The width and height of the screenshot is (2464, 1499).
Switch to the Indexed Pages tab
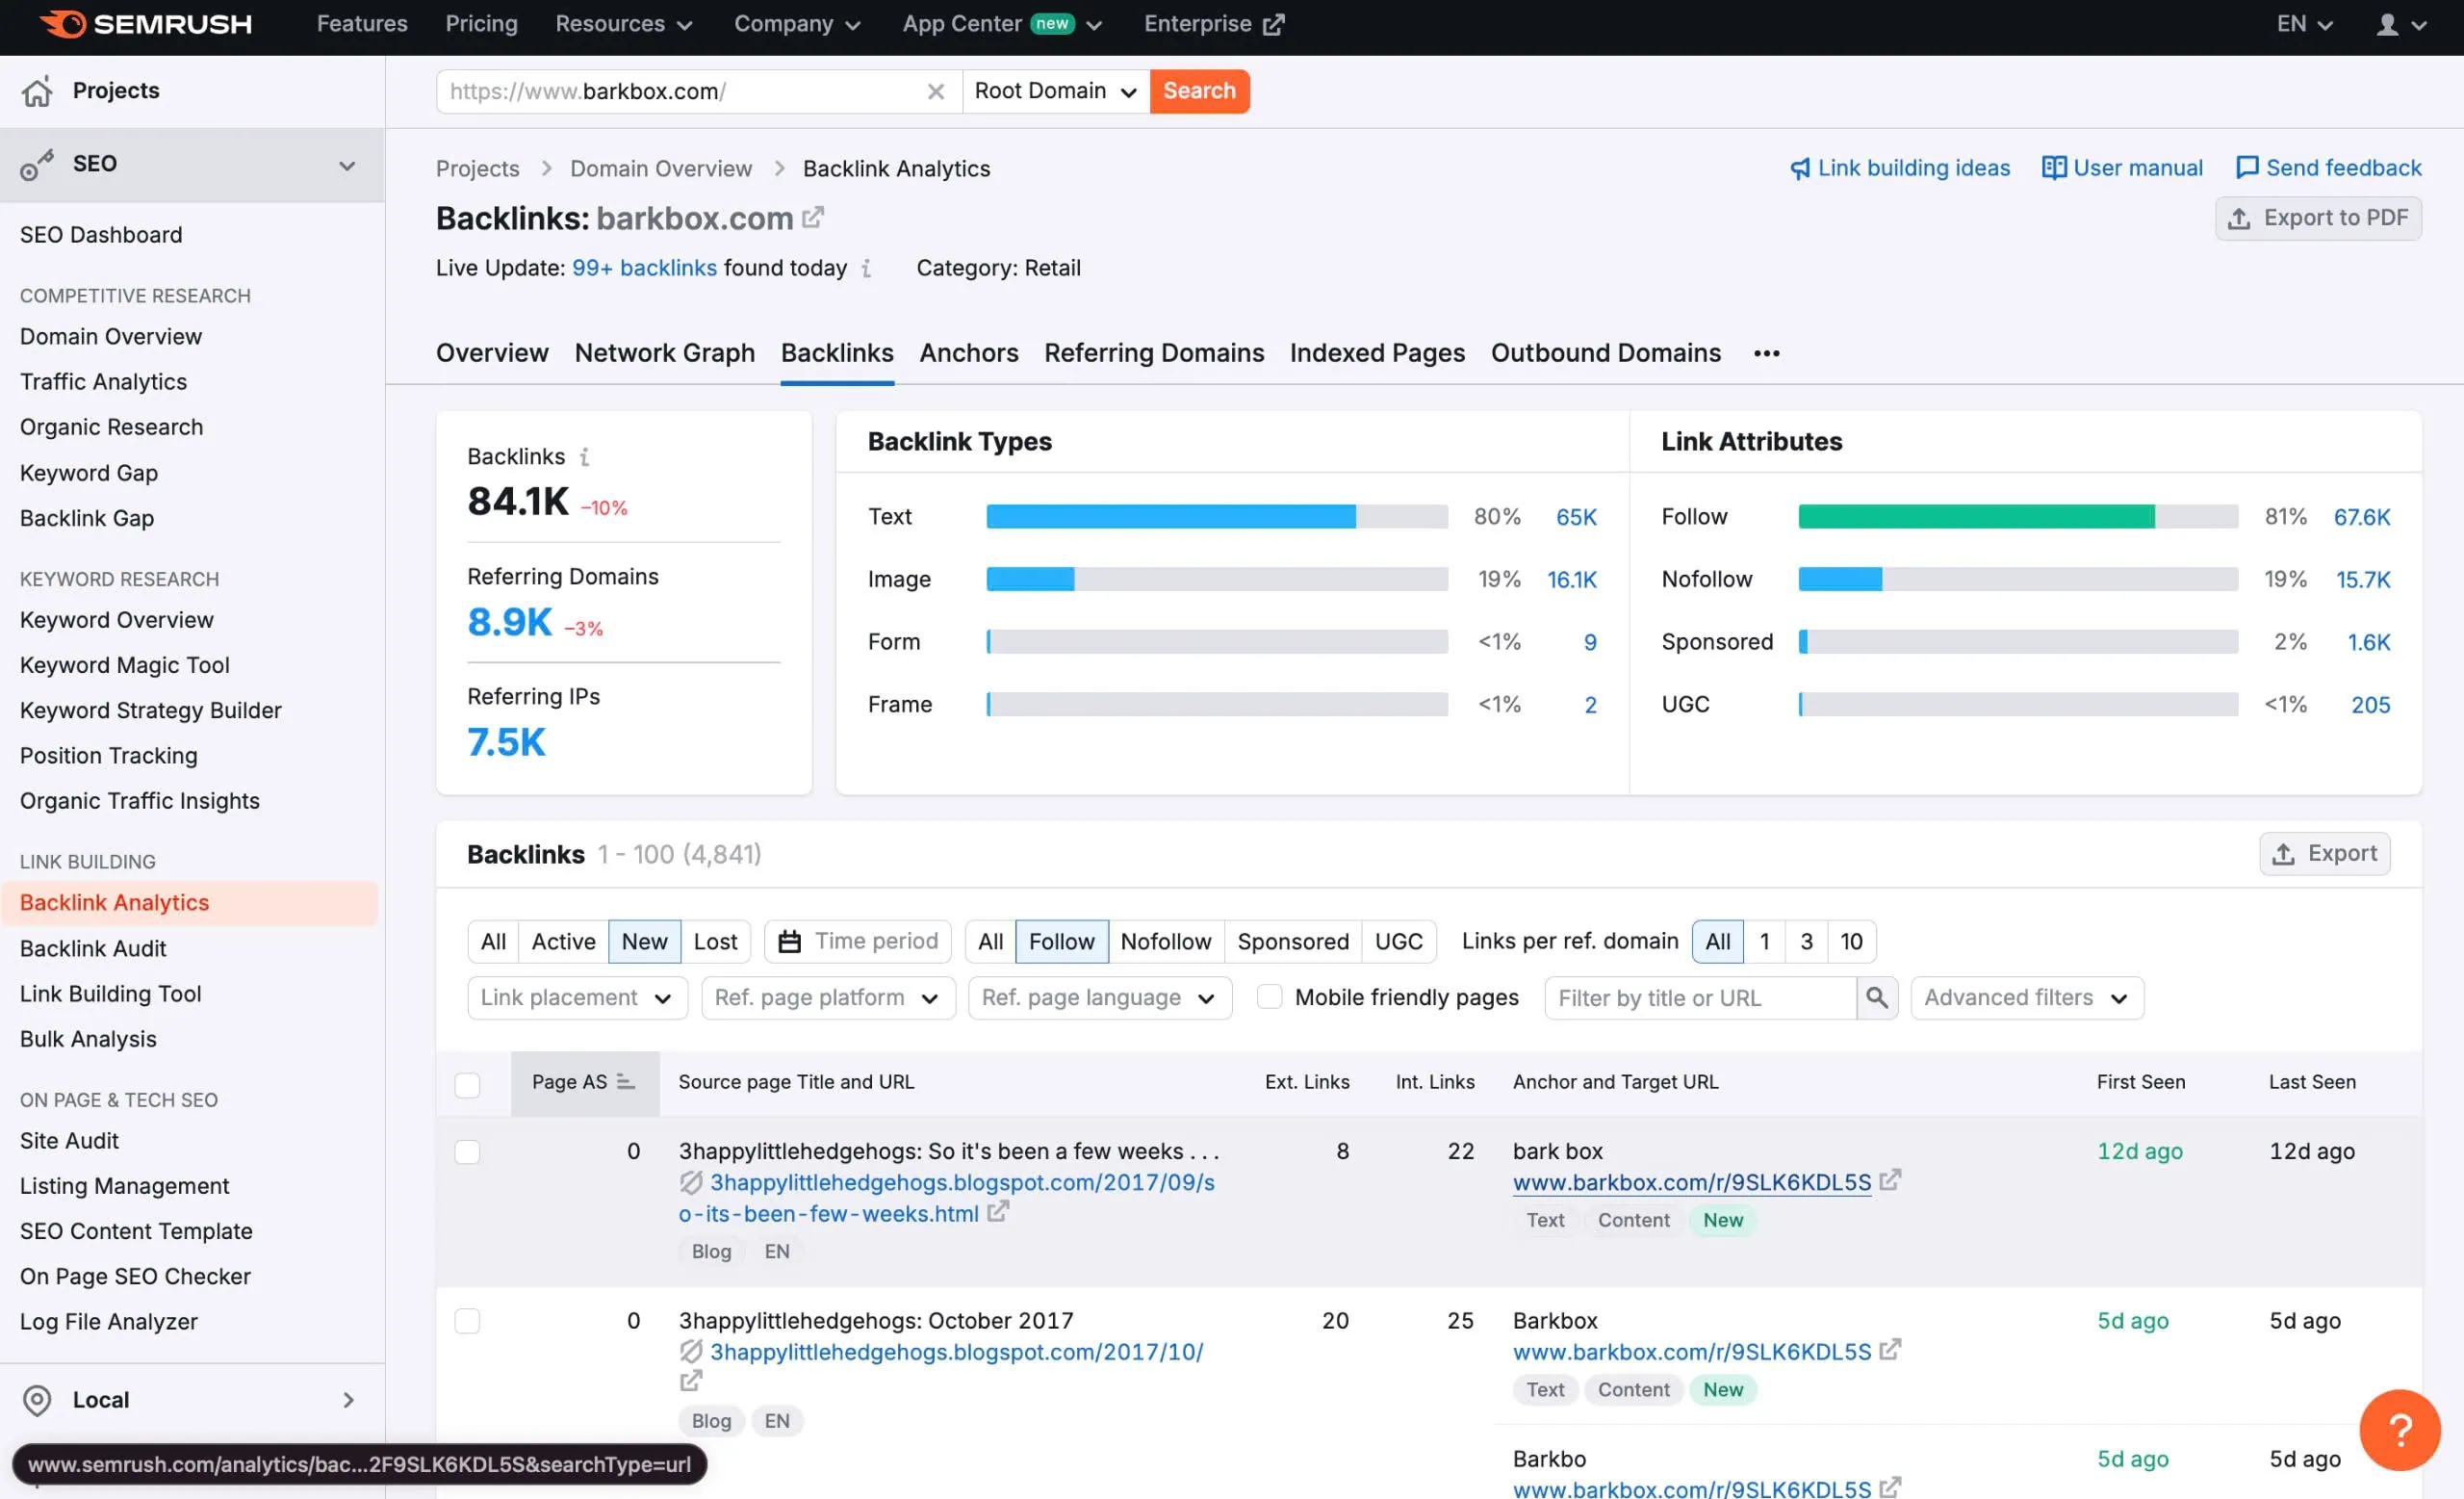coord(1376,353)
